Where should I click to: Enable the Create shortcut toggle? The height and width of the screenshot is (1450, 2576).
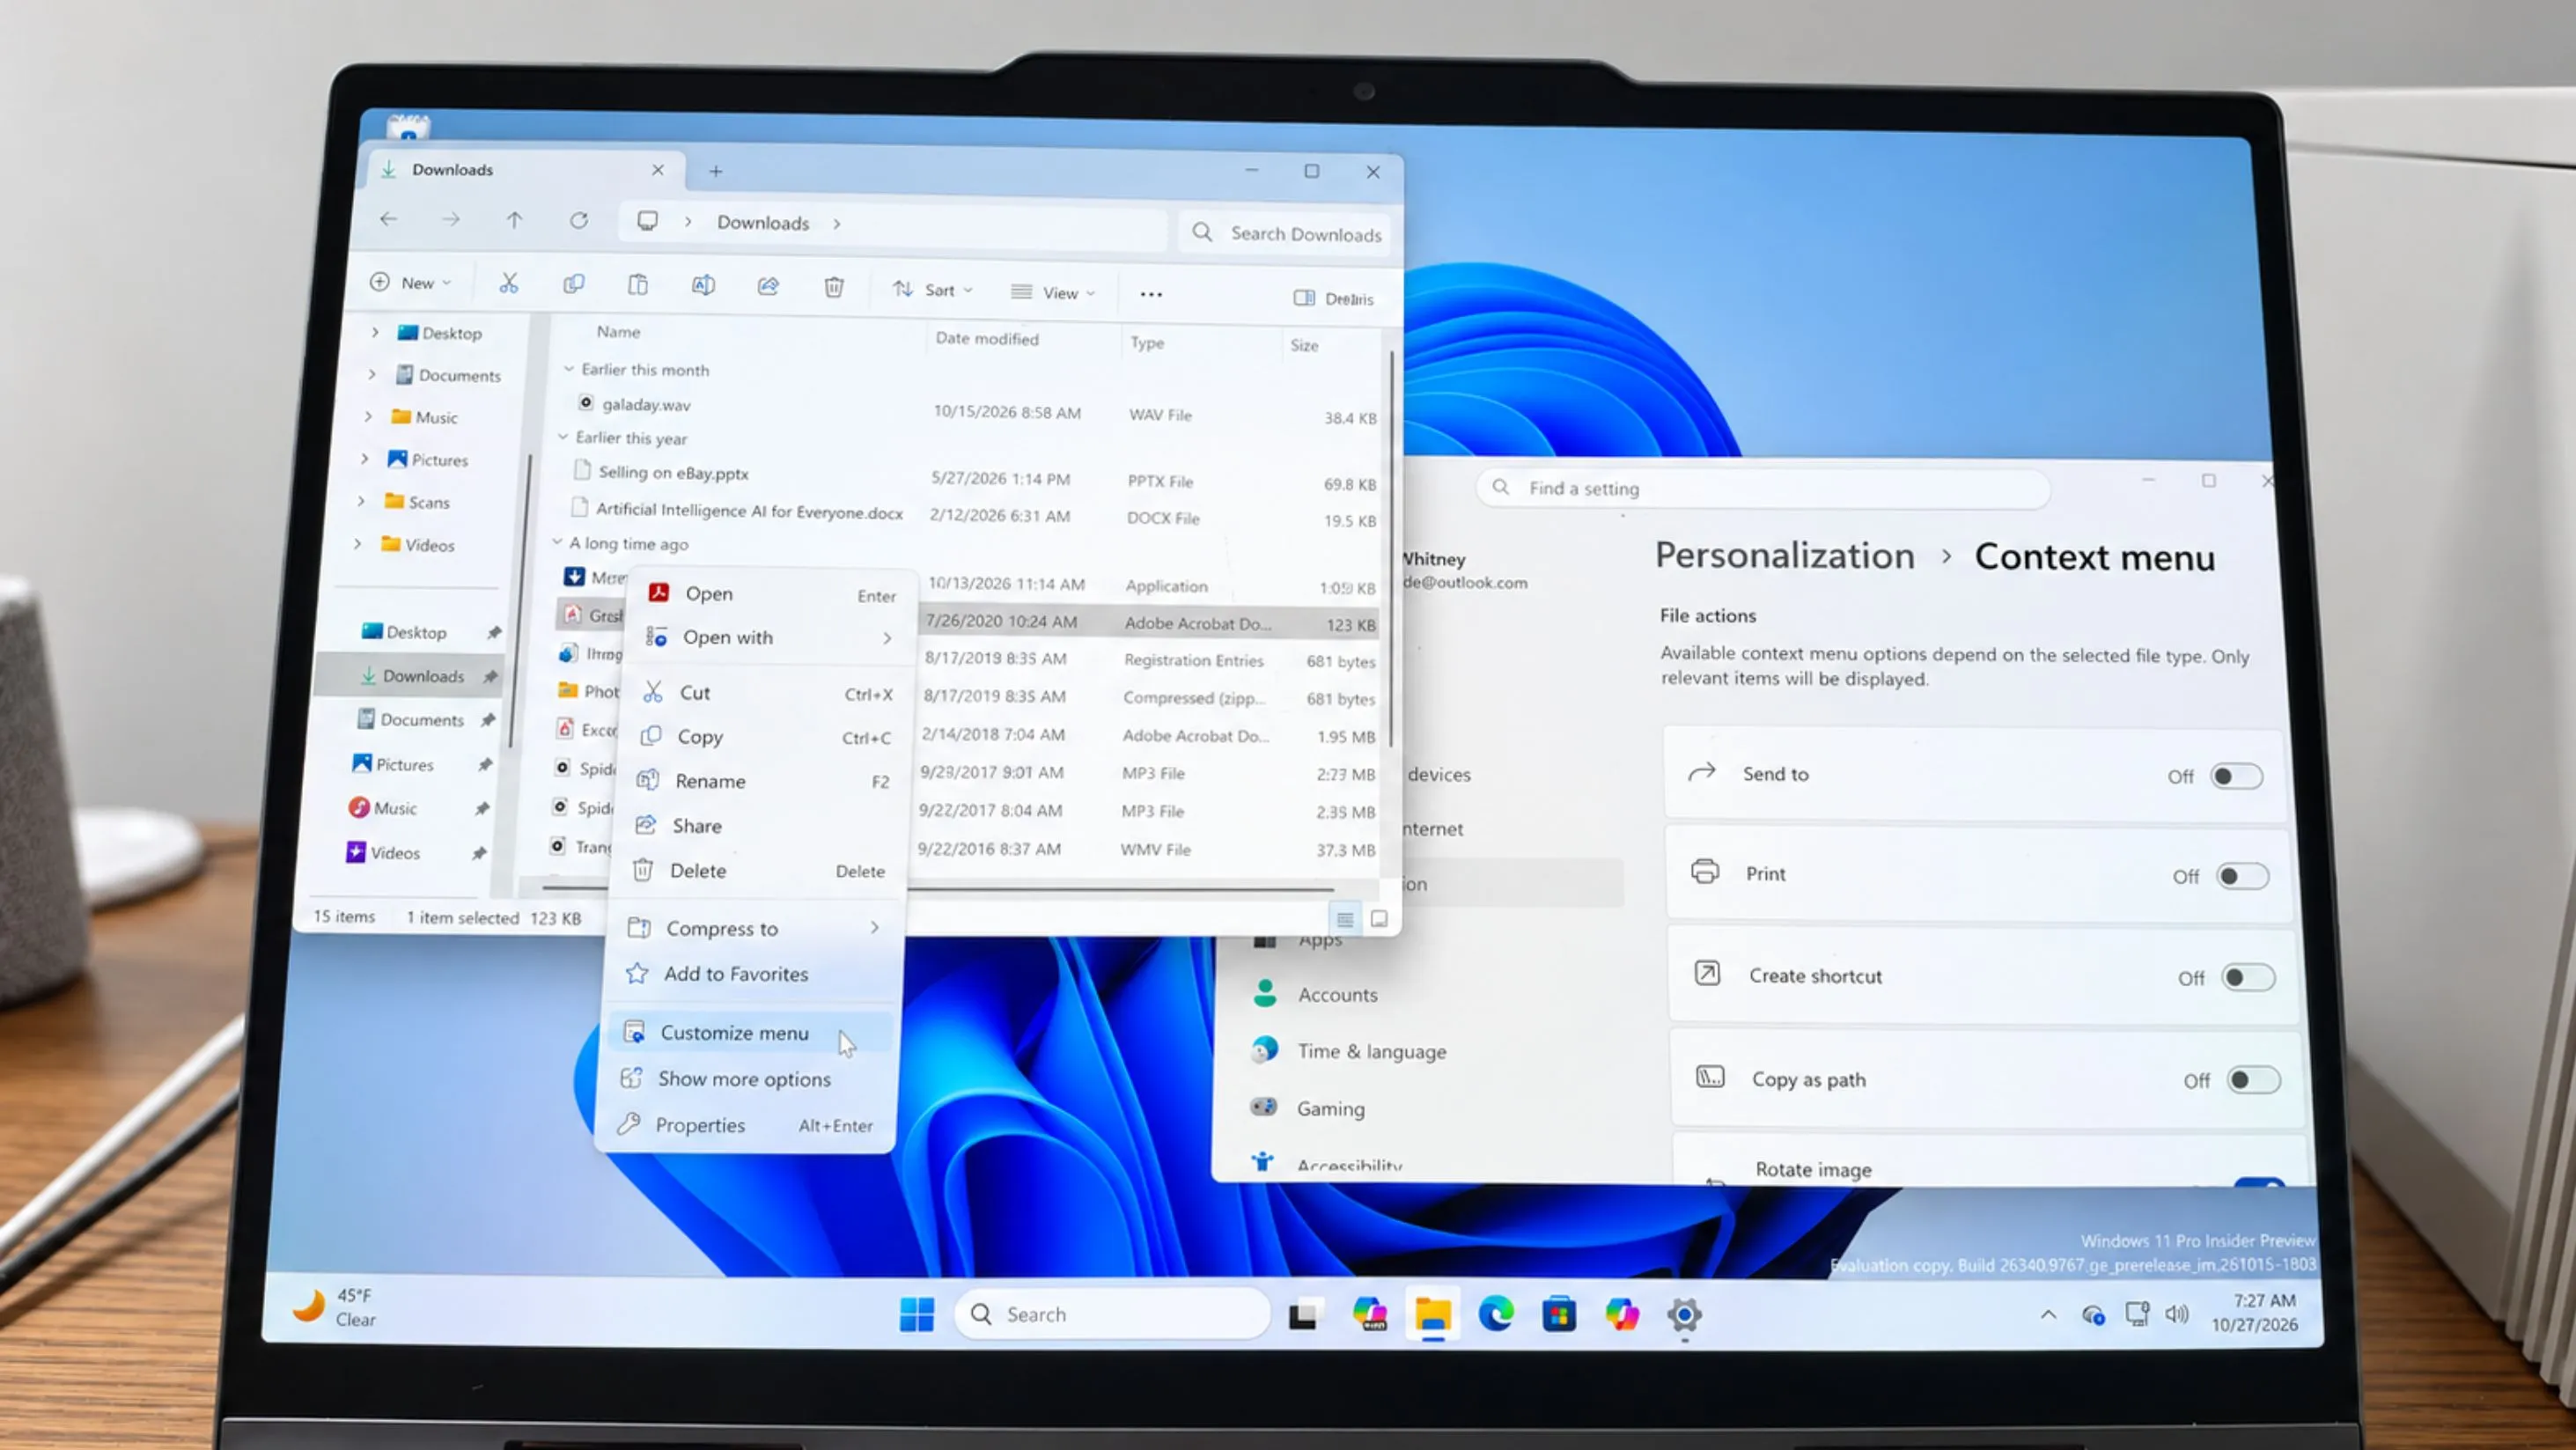(x=2248, y=977)
